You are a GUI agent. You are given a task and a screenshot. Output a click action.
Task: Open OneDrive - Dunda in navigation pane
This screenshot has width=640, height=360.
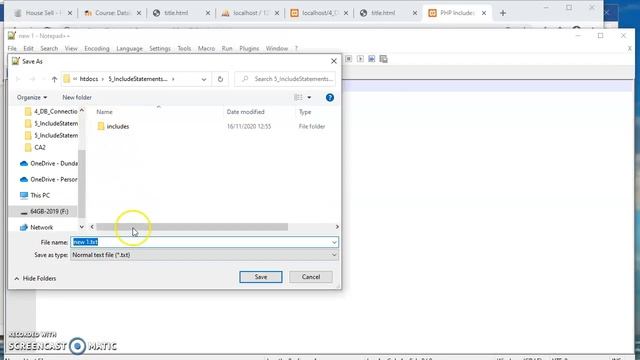[x=49, y=163]
